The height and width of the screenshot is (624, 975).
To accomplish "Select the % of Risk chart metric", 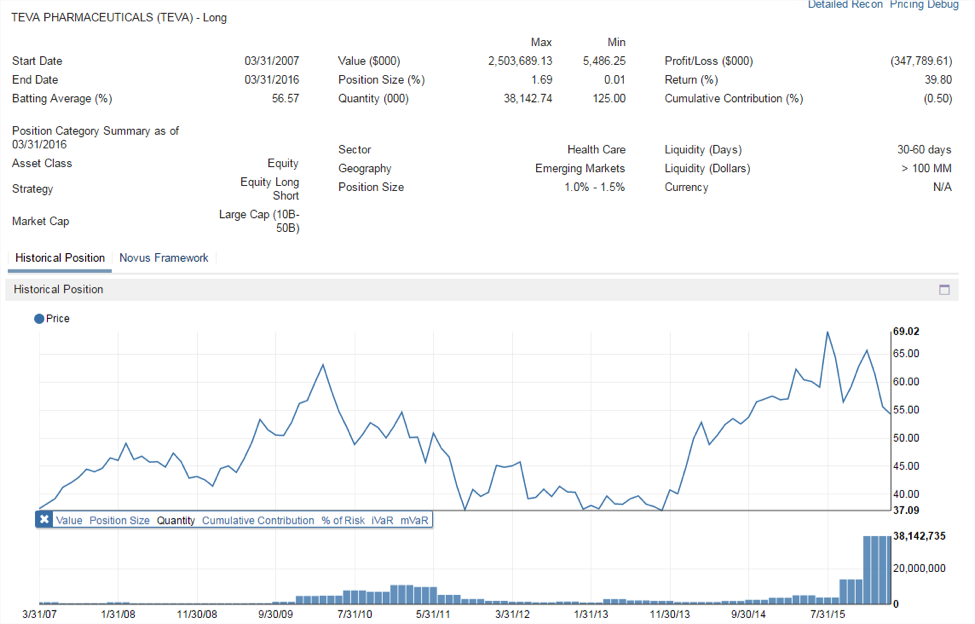I will pyautogui.click(x=343, y=521).
